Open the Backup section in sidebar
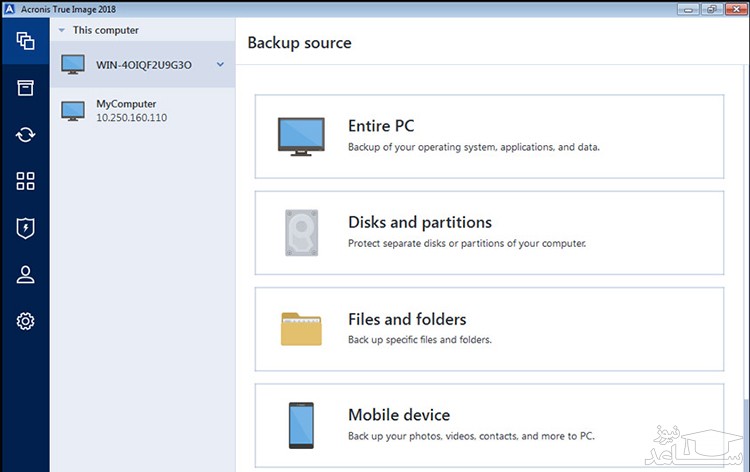The width and height of the screenshot is (750, 472). coord(25,42)
